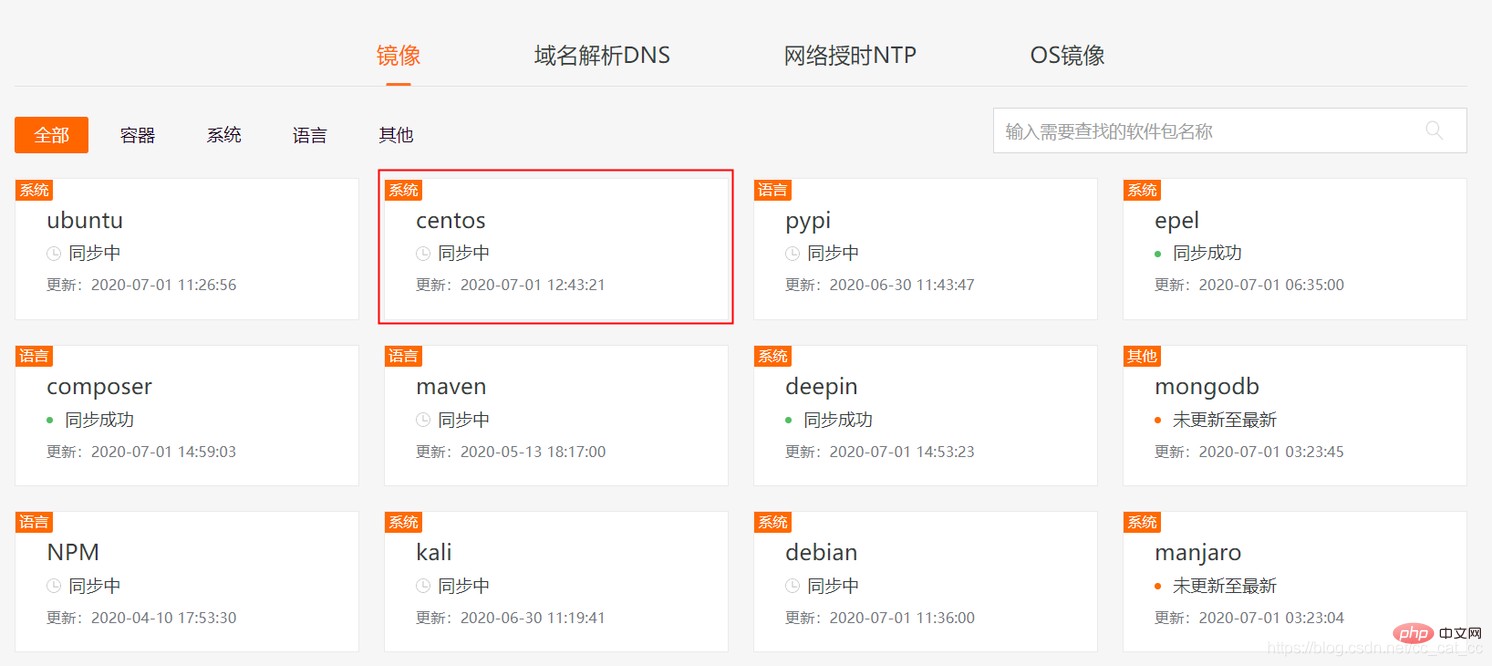
Task: Click the search magnifier icon
Action: (x=1434, y=130)
